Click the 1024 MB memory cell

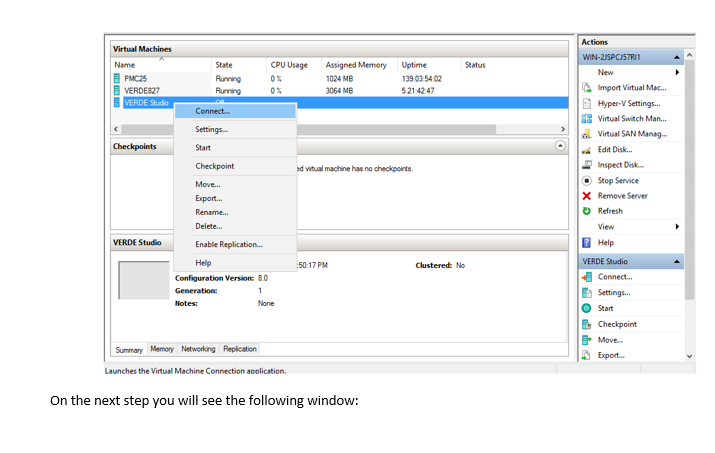[x=339, y=78]
